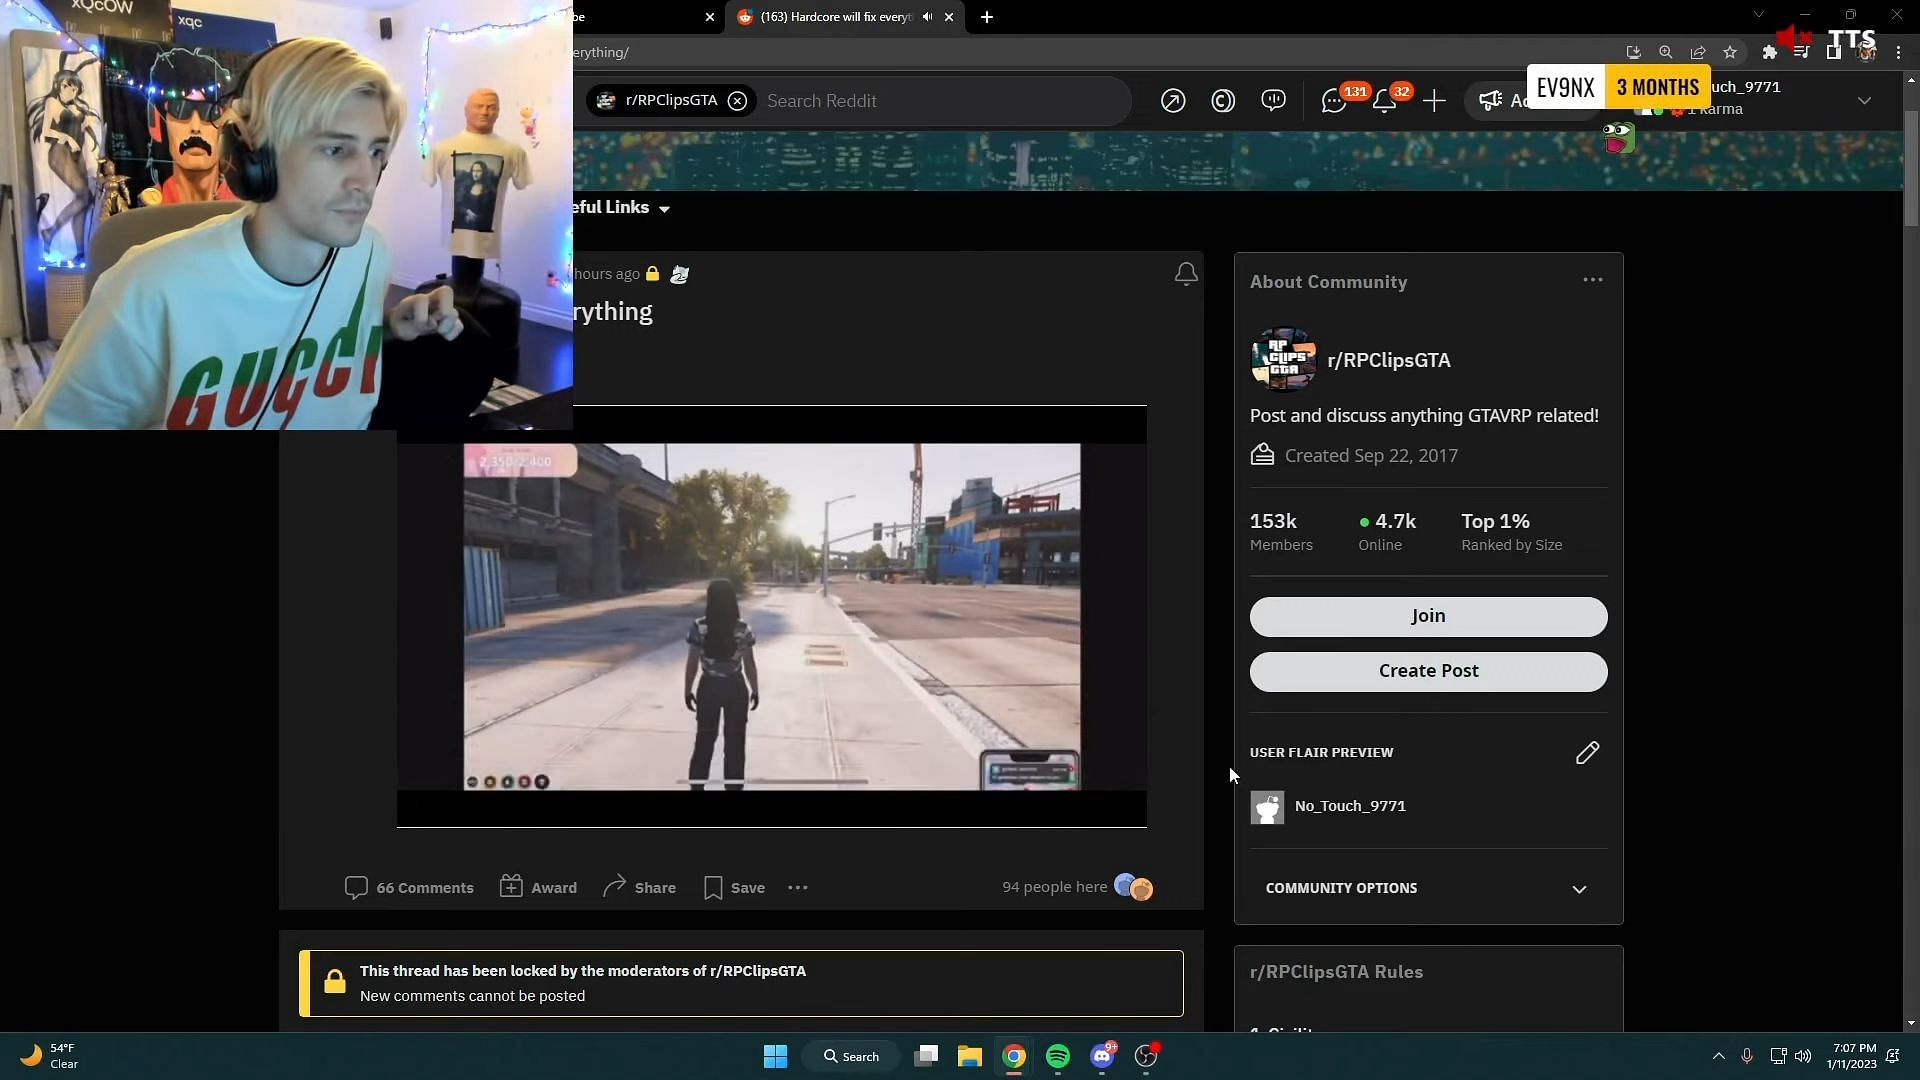Open the clock and date panel
Image resolution: width=1920 pixels, height=1080 pixels.
coord(1852,1056)
